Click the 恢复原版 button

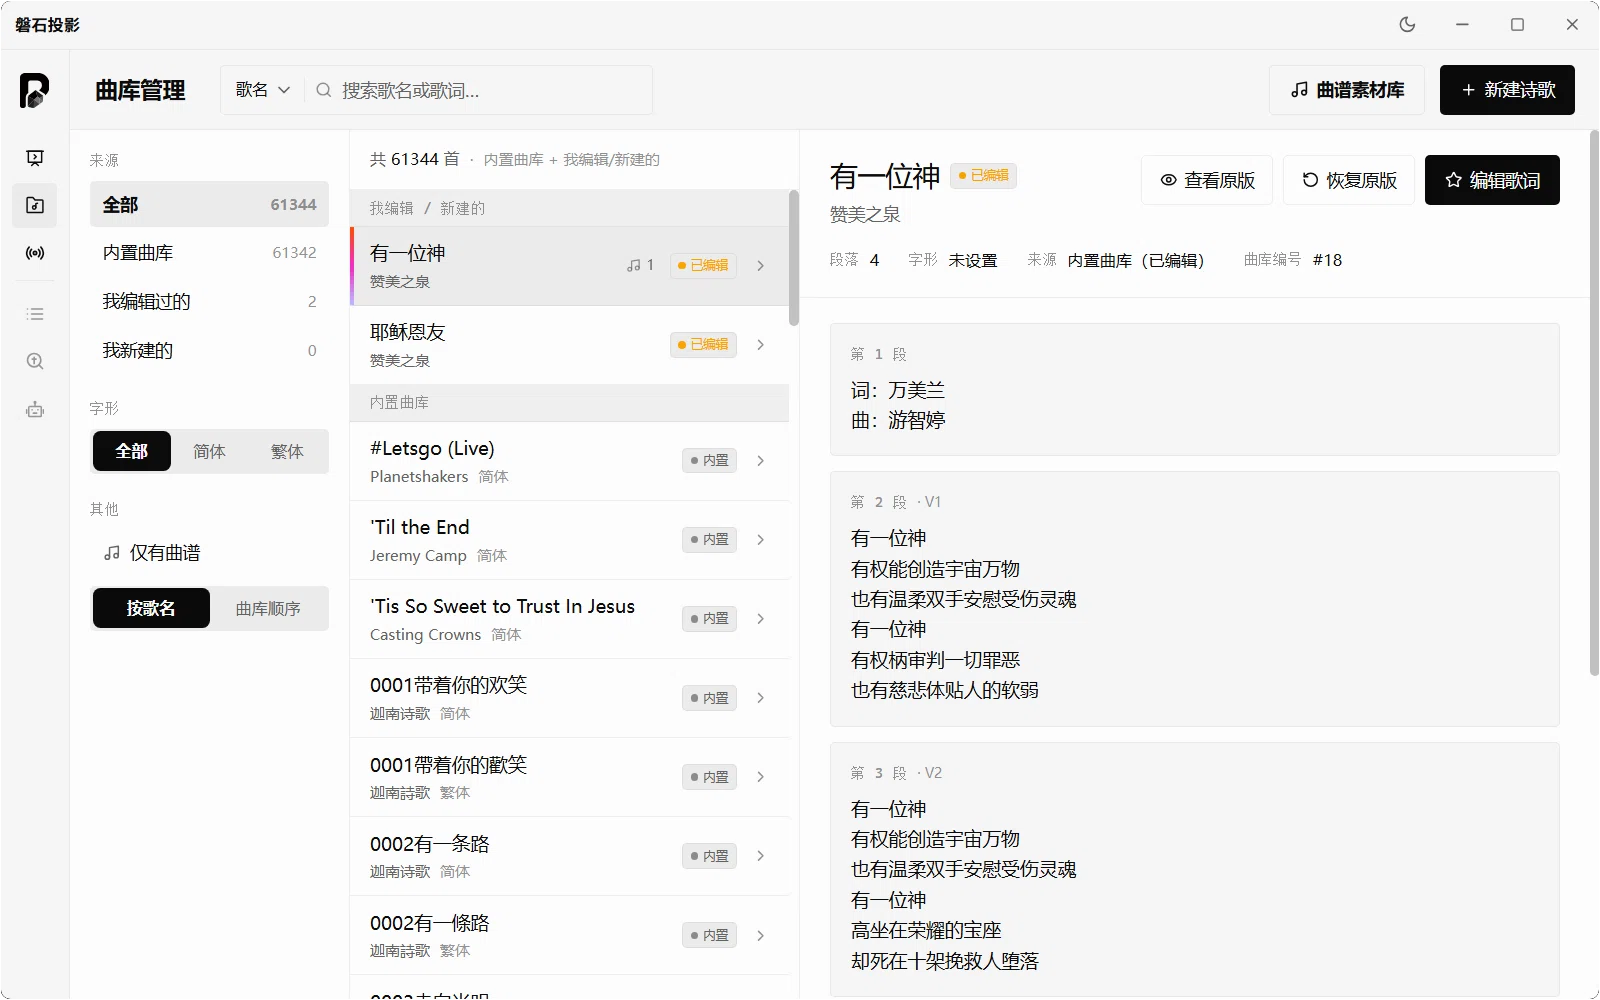click(x=1349, y=180)
